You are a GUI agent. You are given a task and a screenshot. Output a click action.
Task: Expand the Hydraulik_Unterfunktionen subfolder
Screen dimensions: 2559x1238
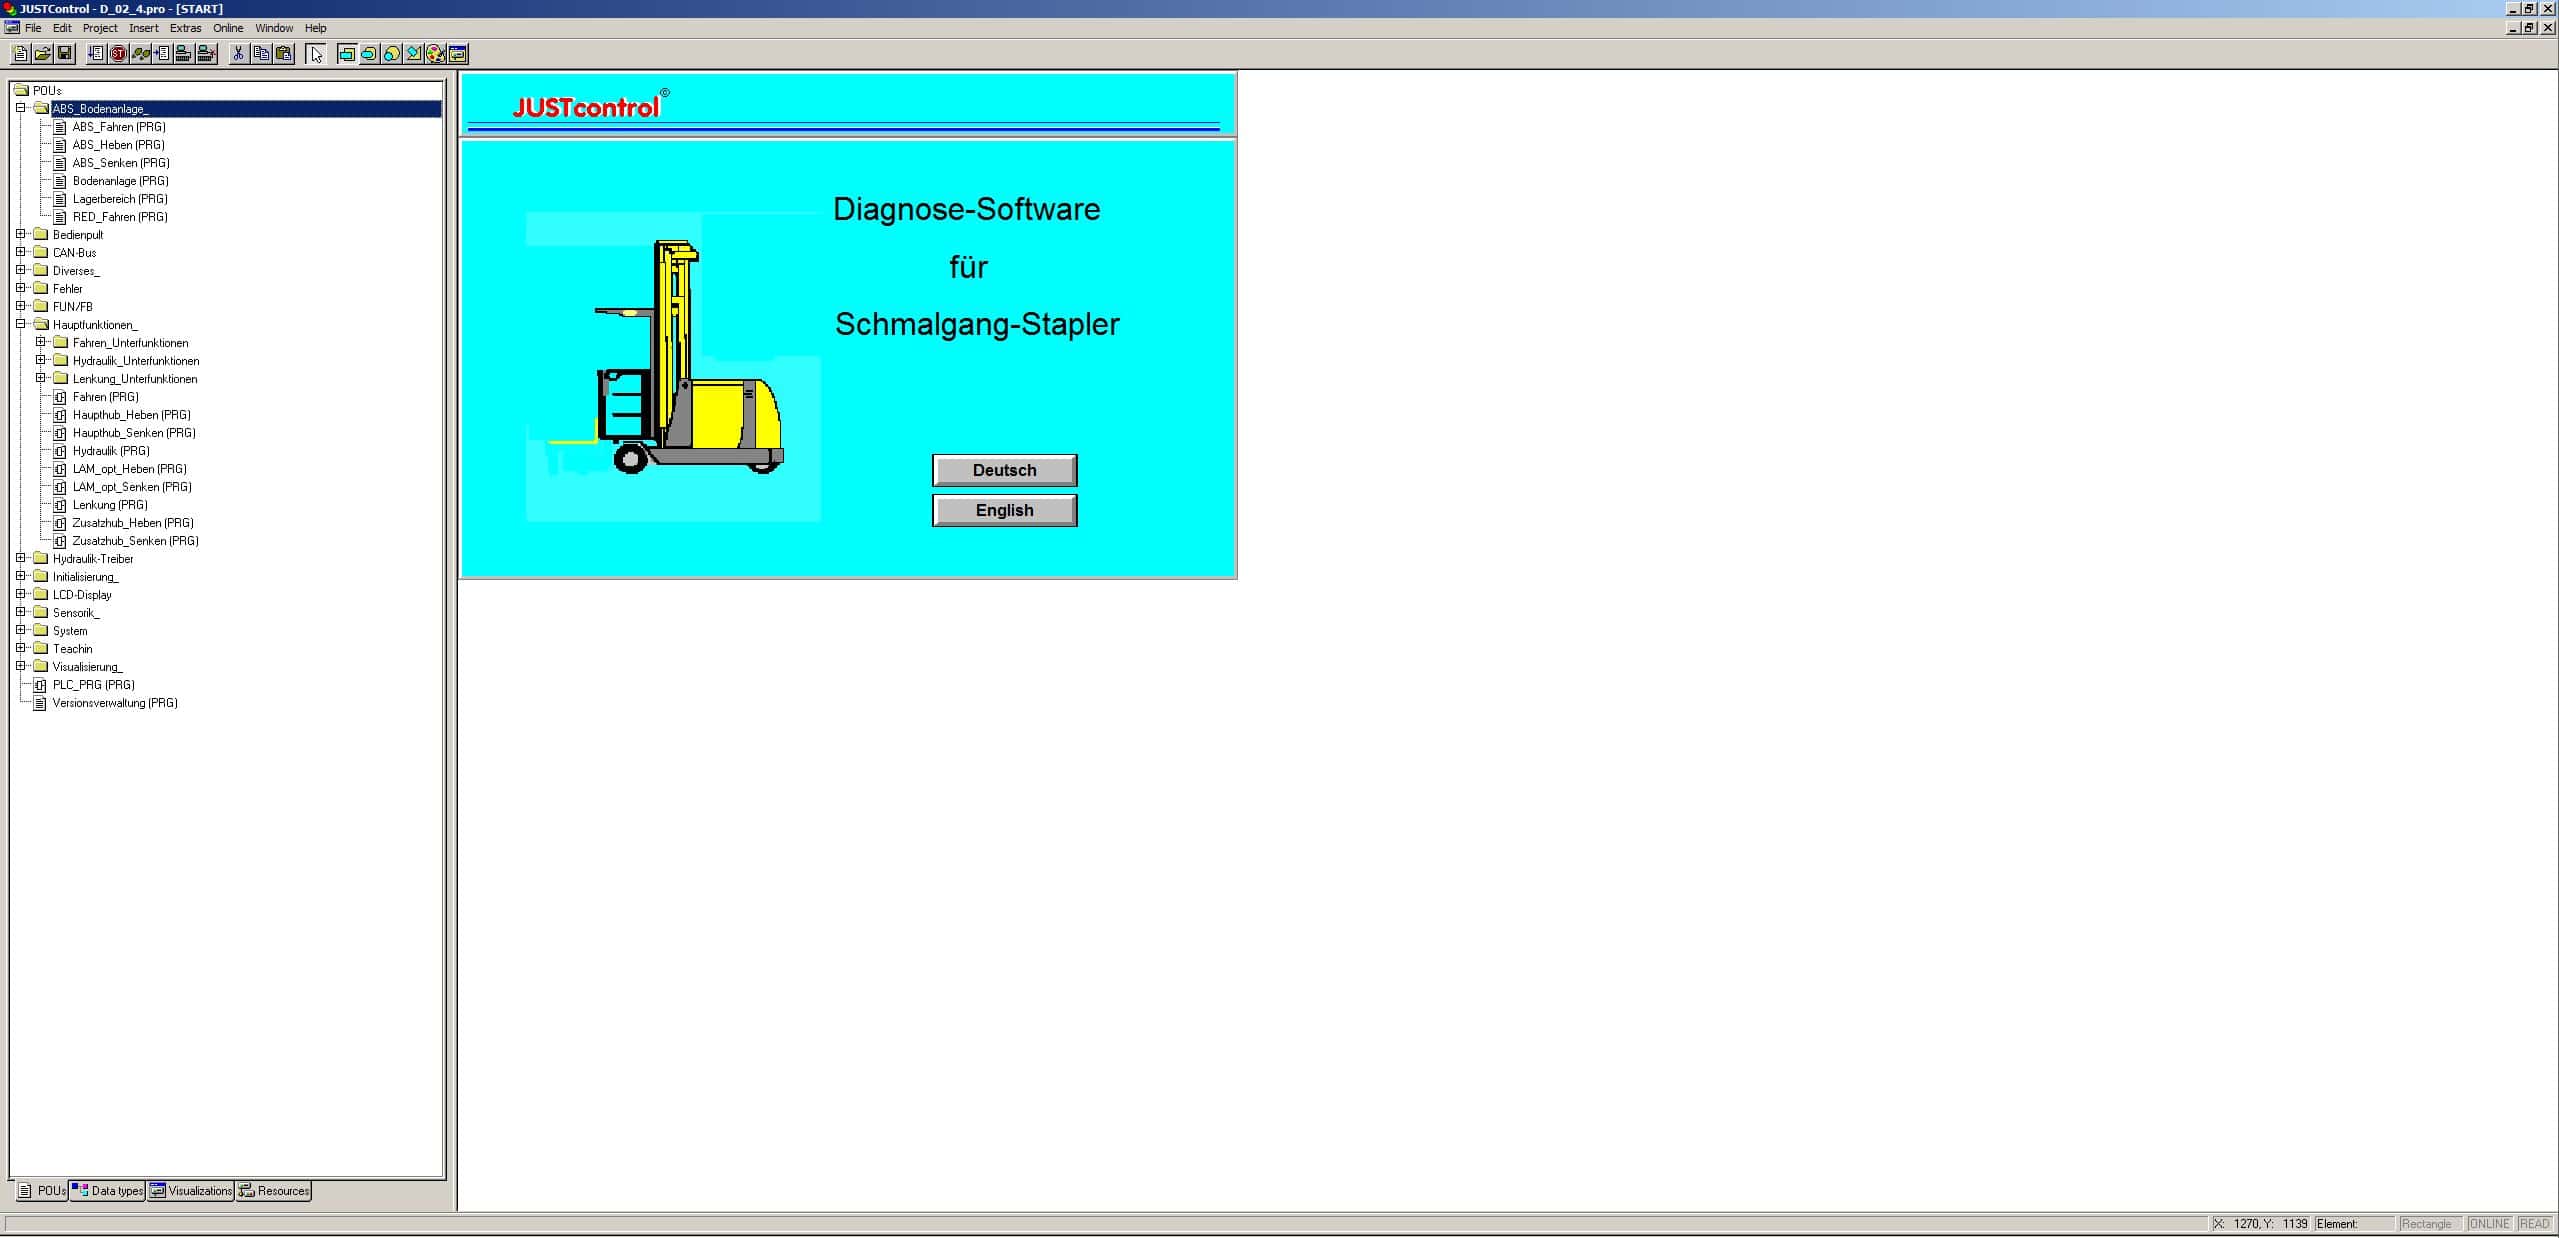(x=41, y=360)
